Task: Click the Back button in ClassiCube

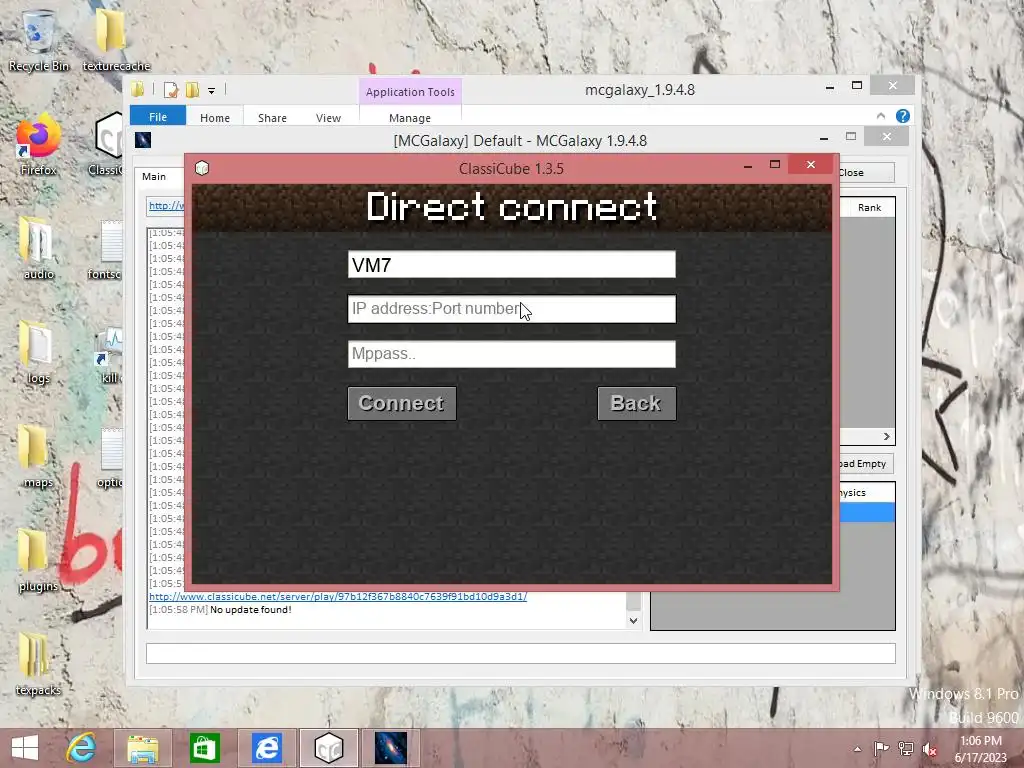Action: click(637, 404)
